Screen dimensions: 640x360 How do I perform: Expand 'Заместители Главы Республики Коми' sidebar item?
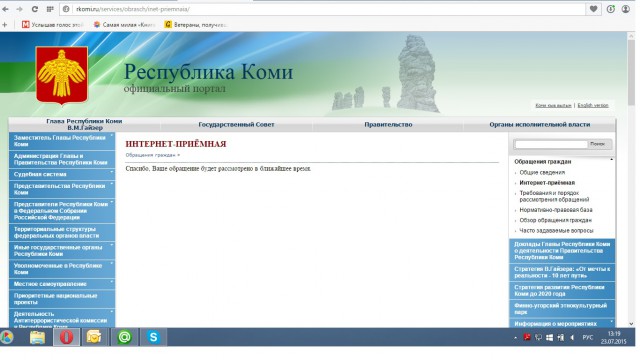pyautogui.click(x=62, y=141)
